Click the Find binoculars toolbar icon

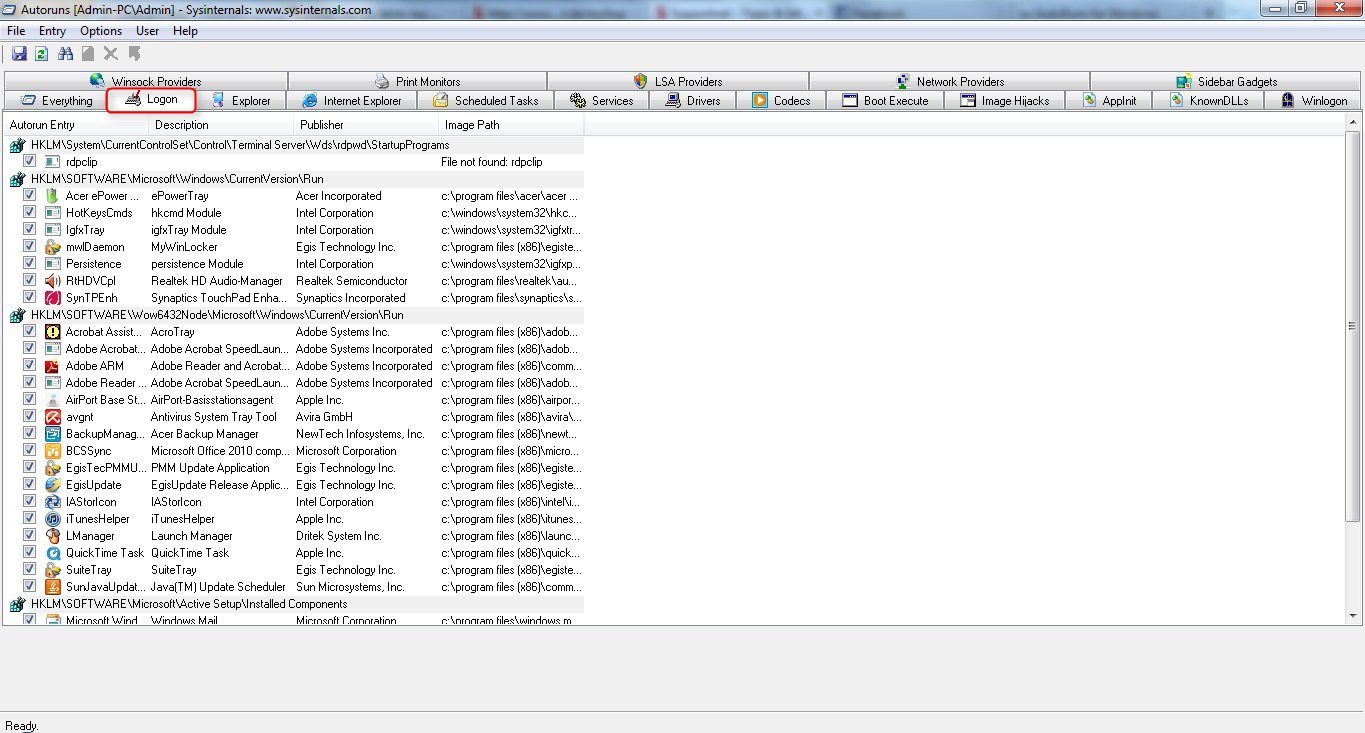[x=66, y=54]
